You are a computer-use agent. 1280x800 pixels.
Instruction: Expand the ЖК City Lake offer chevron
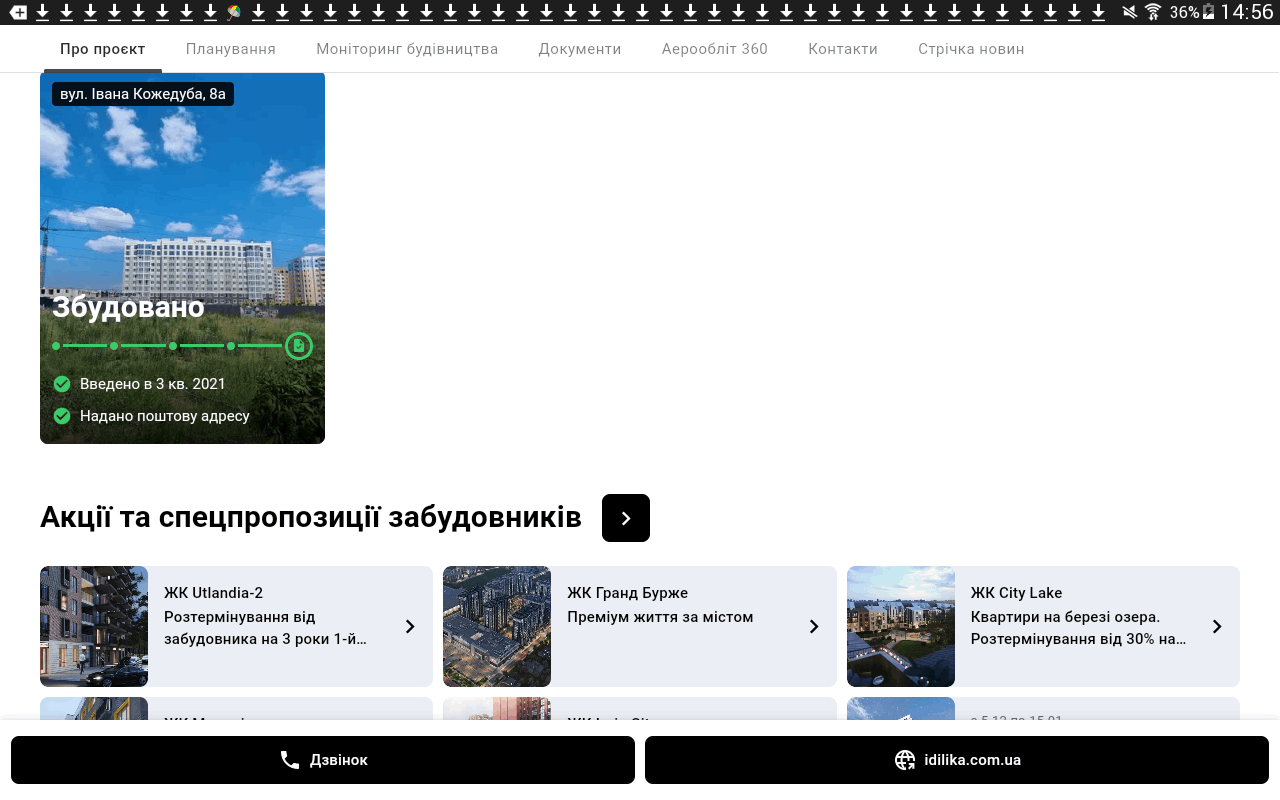[1217, 627]
